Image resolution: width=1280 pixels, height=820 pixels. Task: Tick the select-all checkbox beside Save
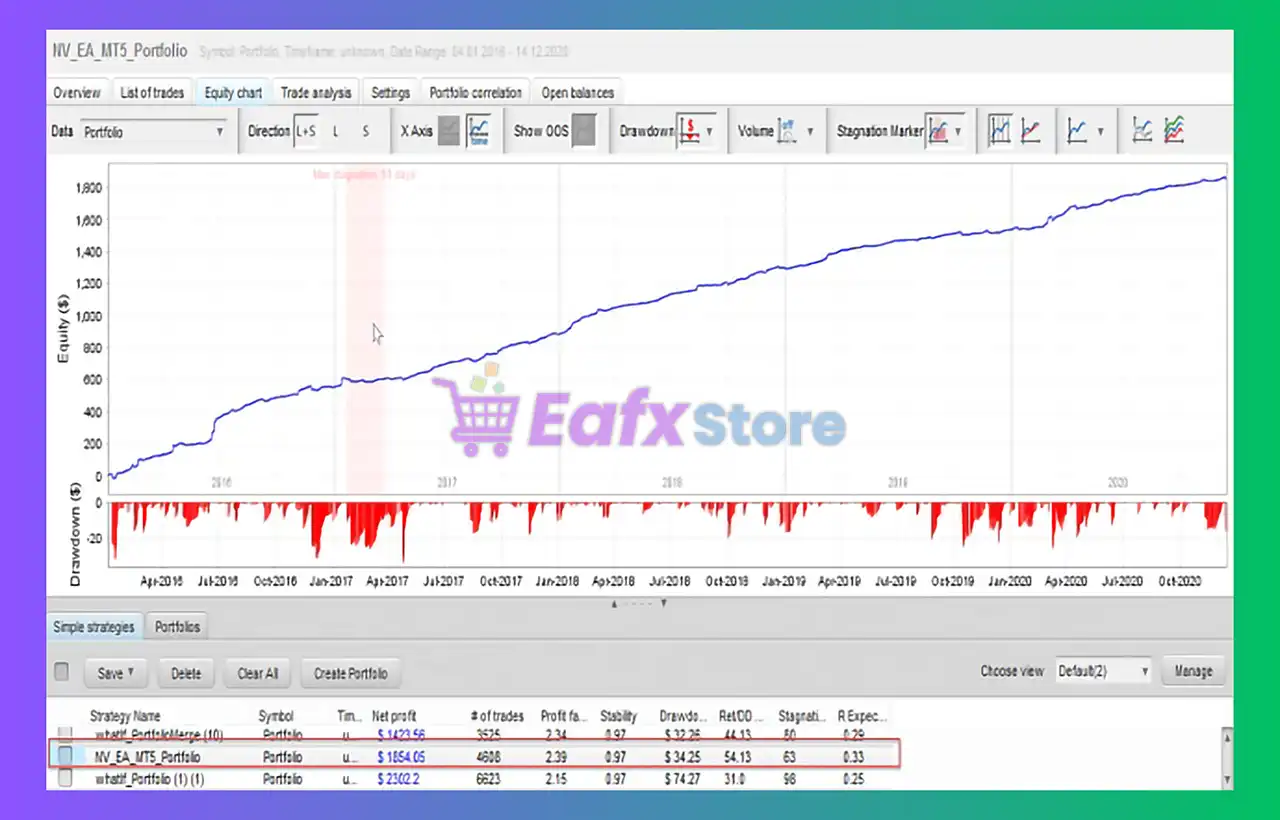[62, 672]
